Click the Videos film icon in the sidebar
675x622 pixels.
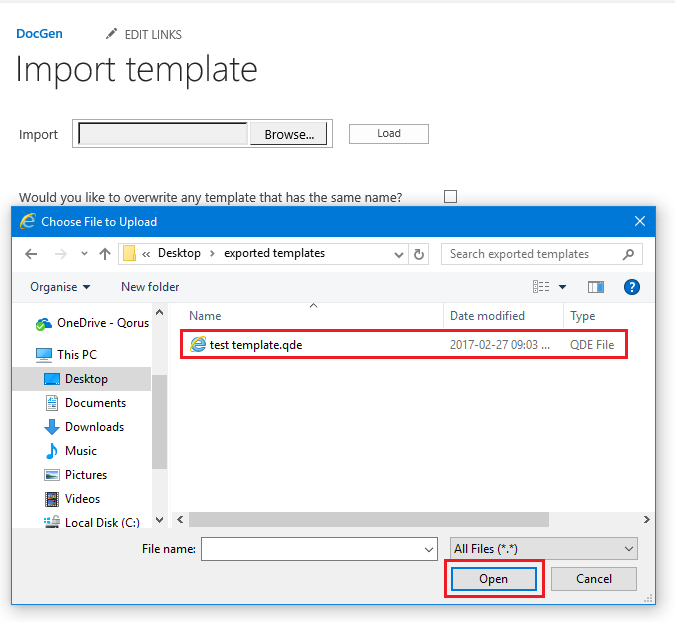pos(52,499)
